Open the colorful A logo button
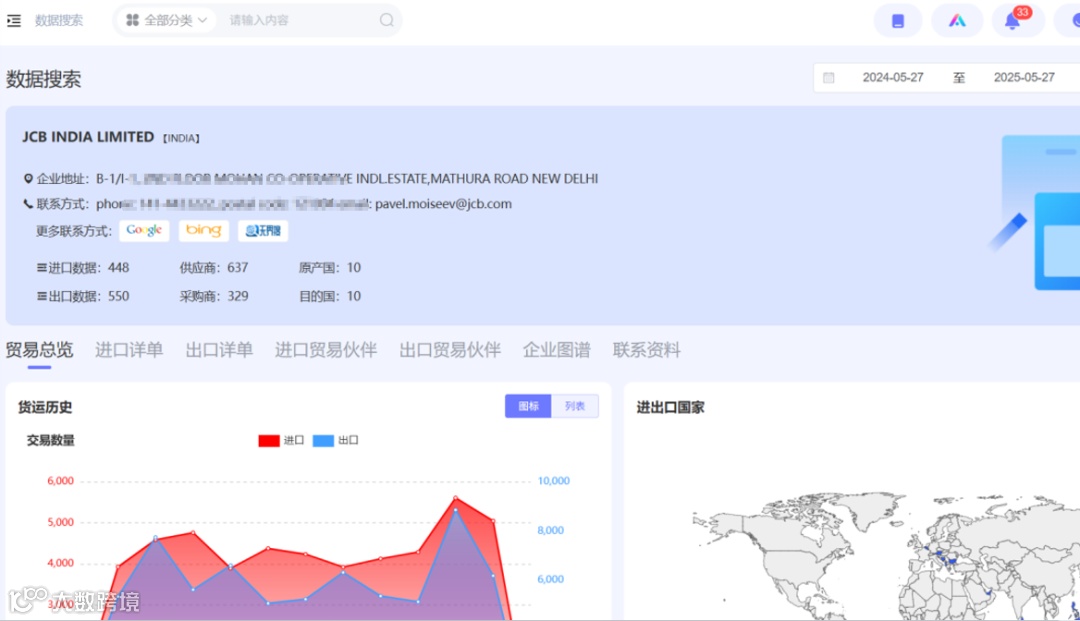The height and width of the screenshot is (621, 1080). coord(957,21)
